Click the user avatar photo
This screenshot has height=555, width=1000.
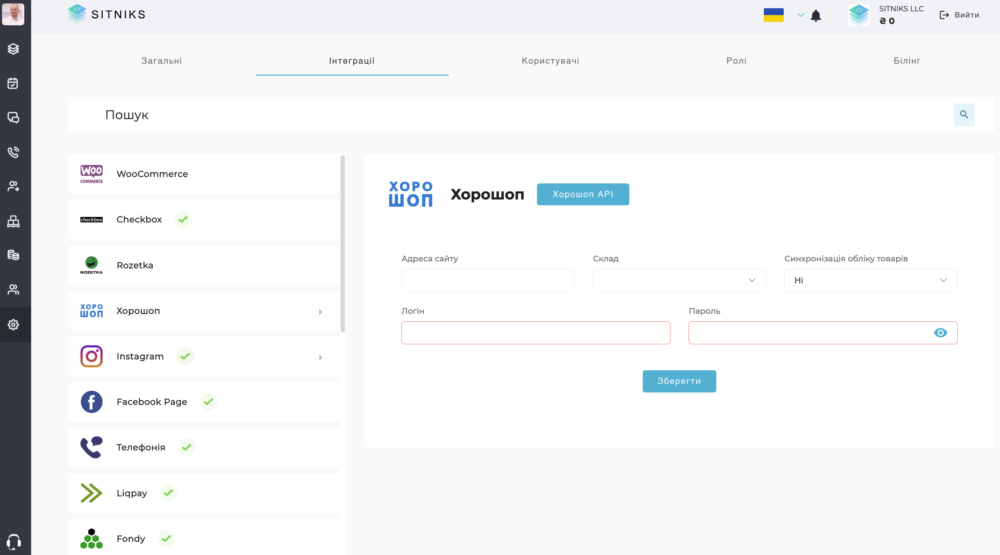click(13, 13)
